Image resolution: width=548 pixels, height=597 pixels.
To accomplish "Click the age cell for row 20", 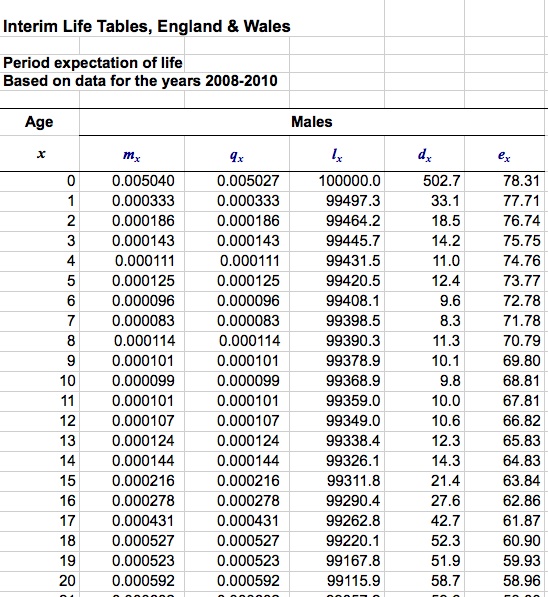I will click(x=67, y=581).
